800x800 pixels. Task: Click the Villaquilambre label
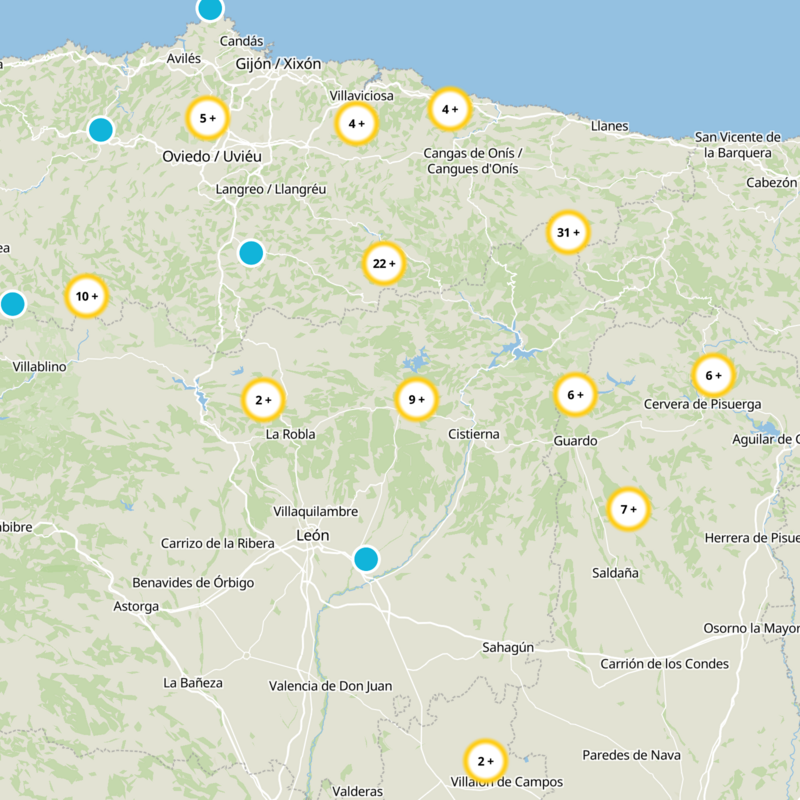315,511
